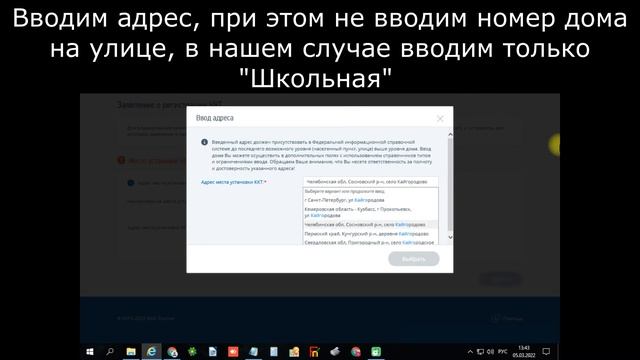Viewport: 640px width, 360px height.
Task: Select the 'Кемеровская область - Кузбасс, г Прокопьевск' suggestion
Action: point(371,212)
